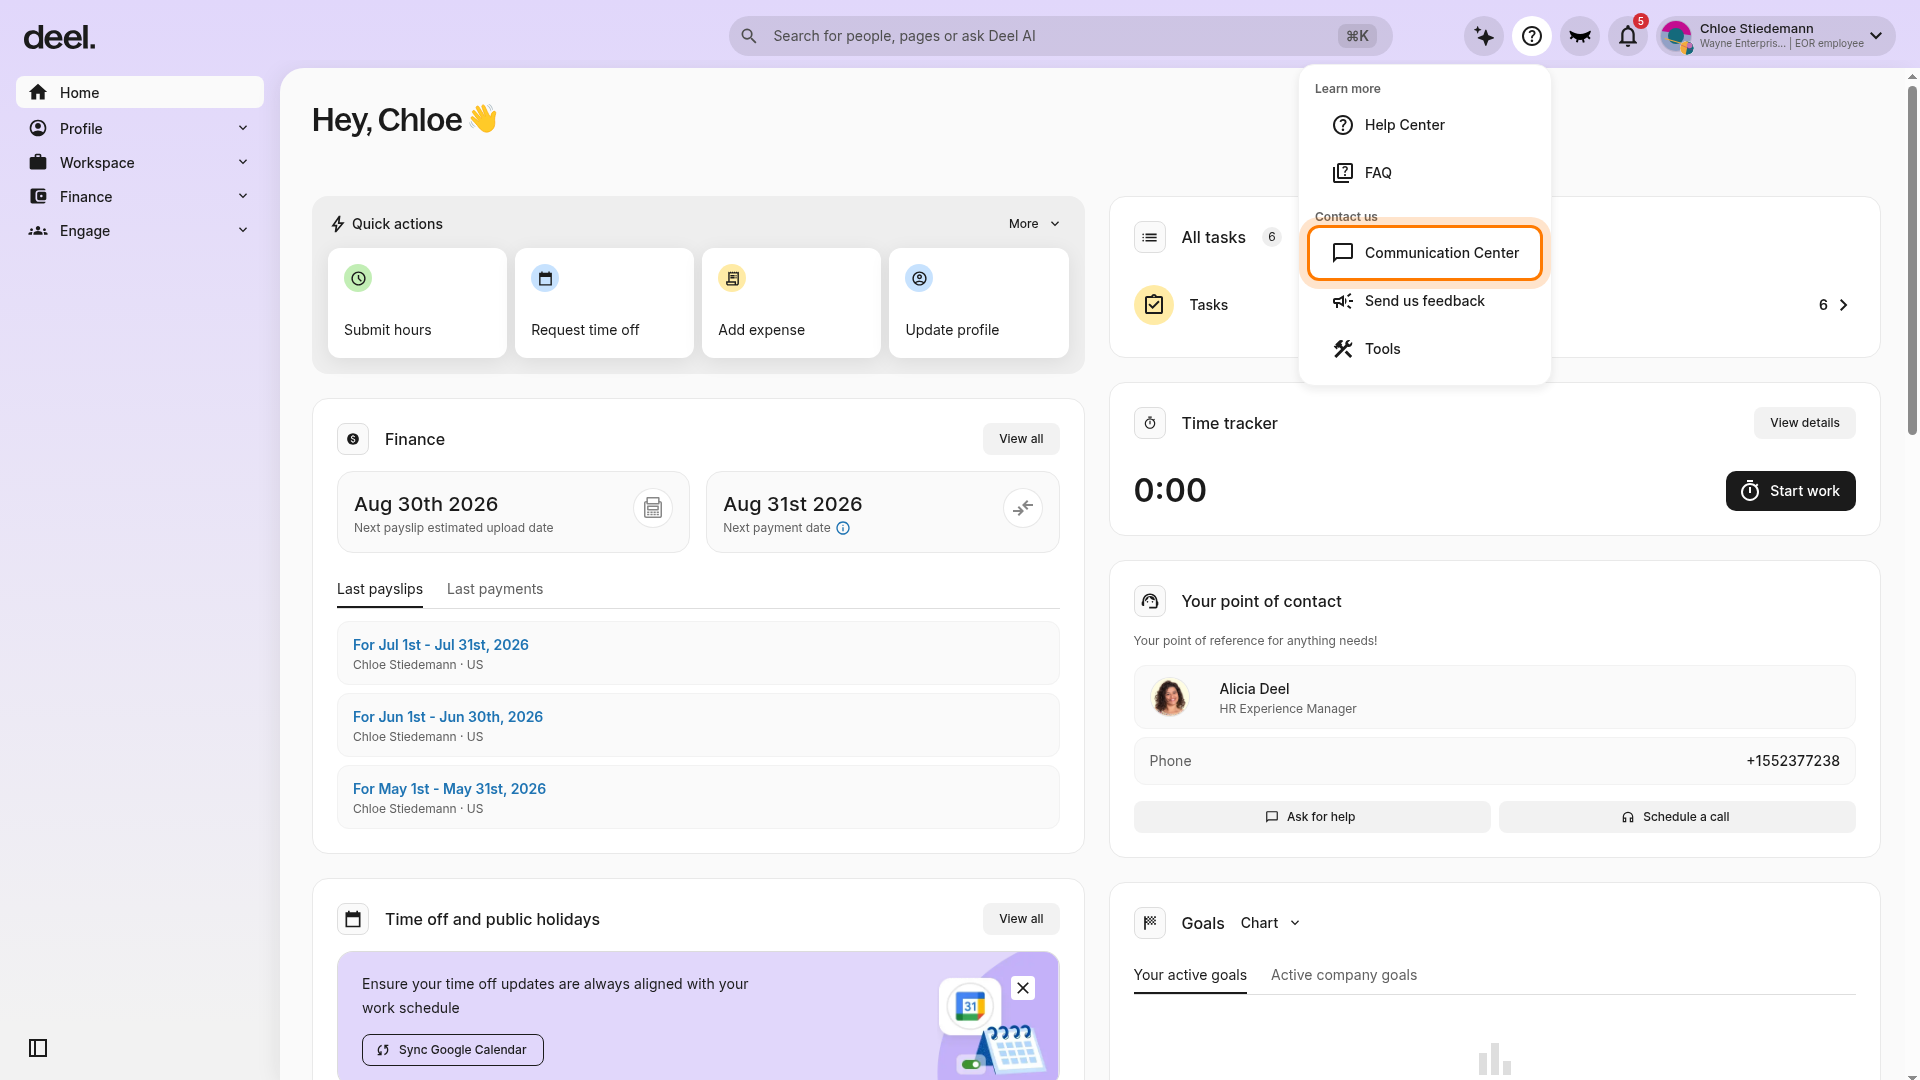Click the All tasks list icon
This screenshot has width=1920, height=1080.
1150,237
